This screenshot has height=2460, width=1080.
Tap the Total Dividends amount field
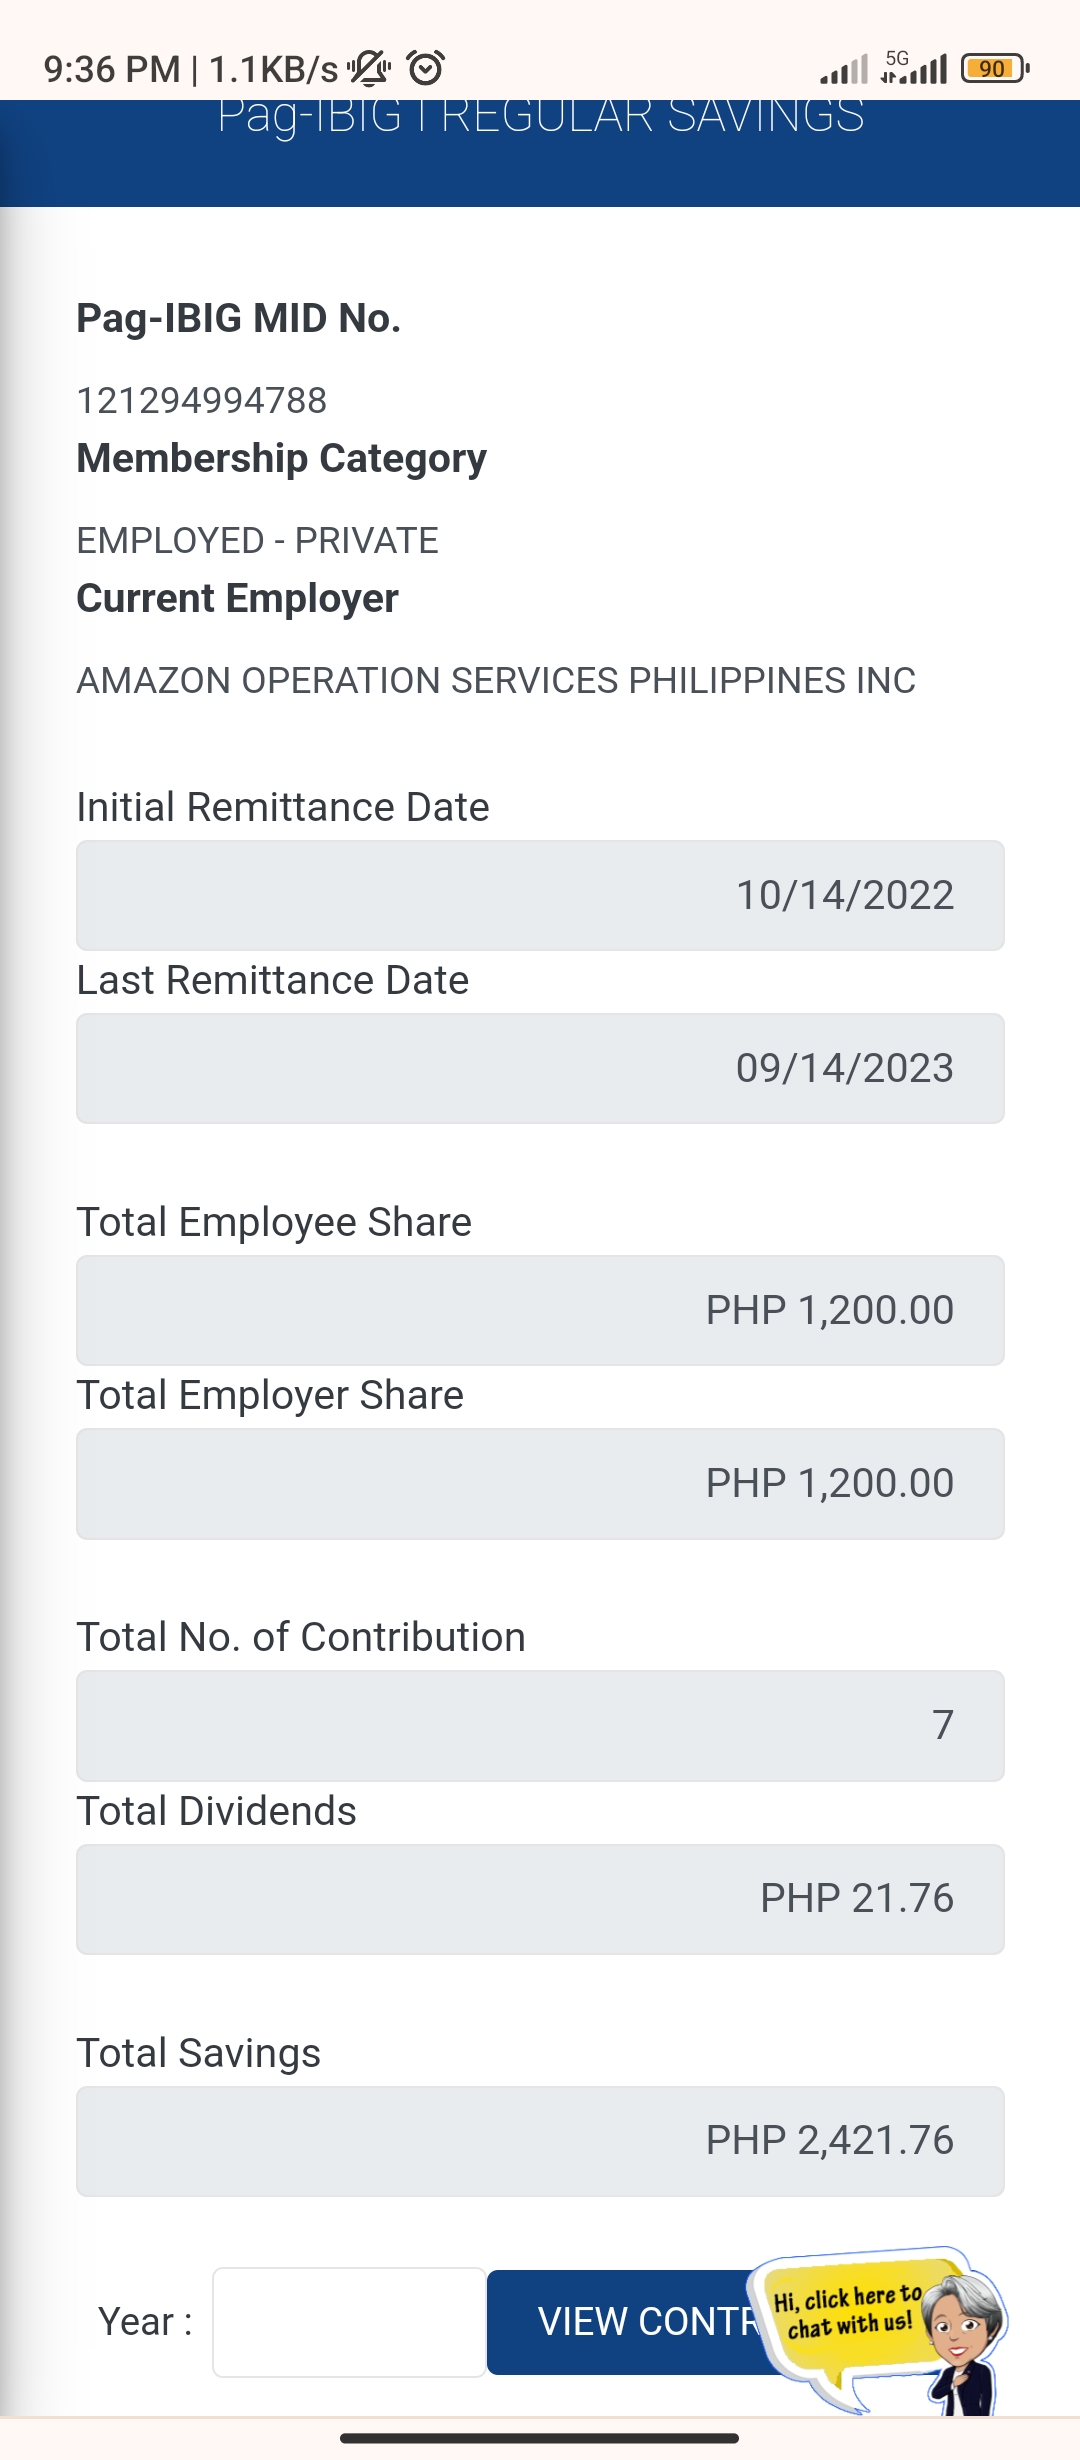click(x=540, y=1898)
